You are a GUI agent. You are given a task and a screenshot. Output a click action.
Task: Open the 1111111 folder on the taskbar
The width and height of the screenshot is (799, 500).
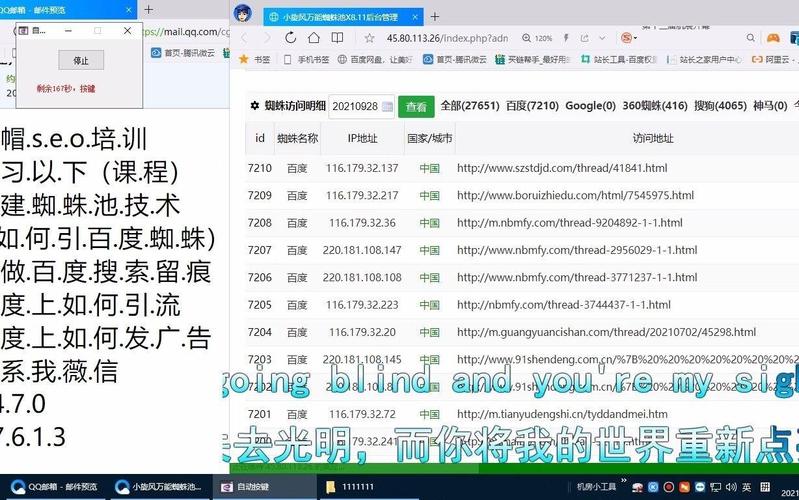[x=357, y=486]
